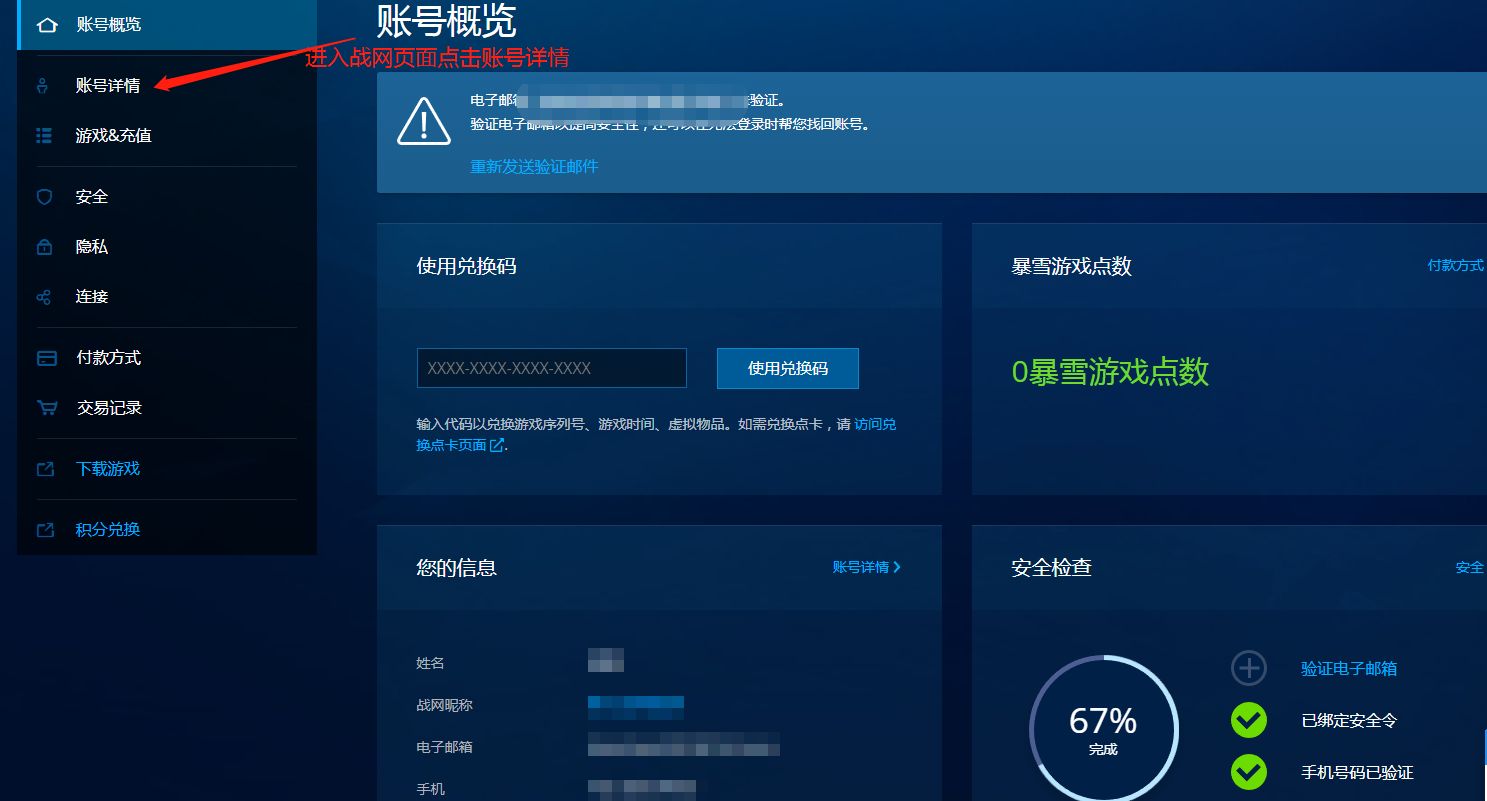Click the 安全 link in 安全检查 card
Image resolution: width=1487 pixels, height=801 pixels.
1470,568
